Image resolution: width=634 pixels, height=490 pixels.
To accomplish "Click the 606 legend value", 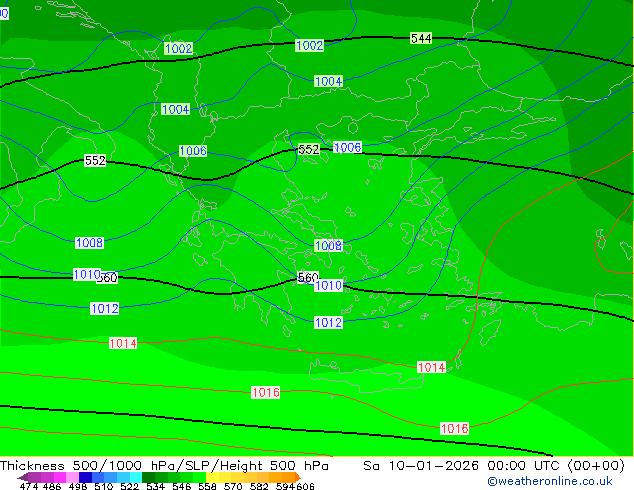I will click(x=305, y=486).
